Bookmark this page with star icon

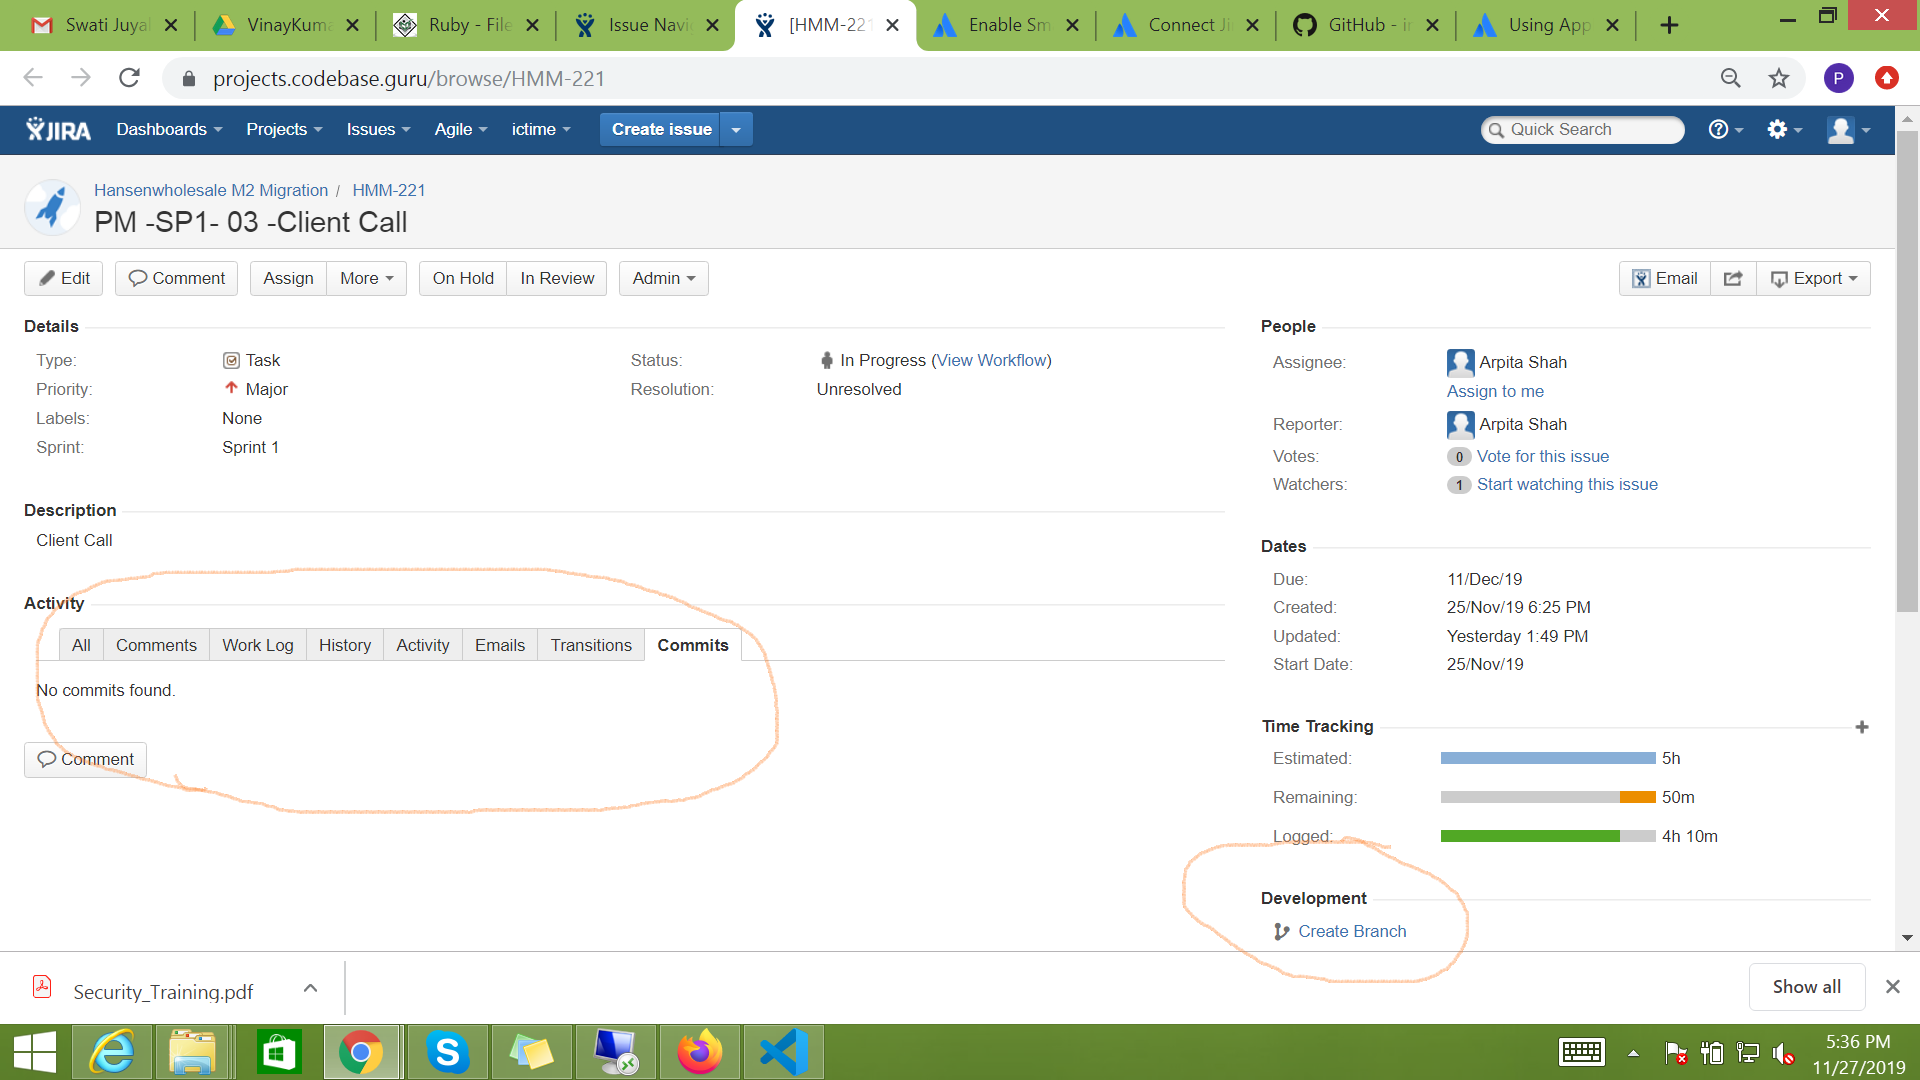(x=1778, y=78)
